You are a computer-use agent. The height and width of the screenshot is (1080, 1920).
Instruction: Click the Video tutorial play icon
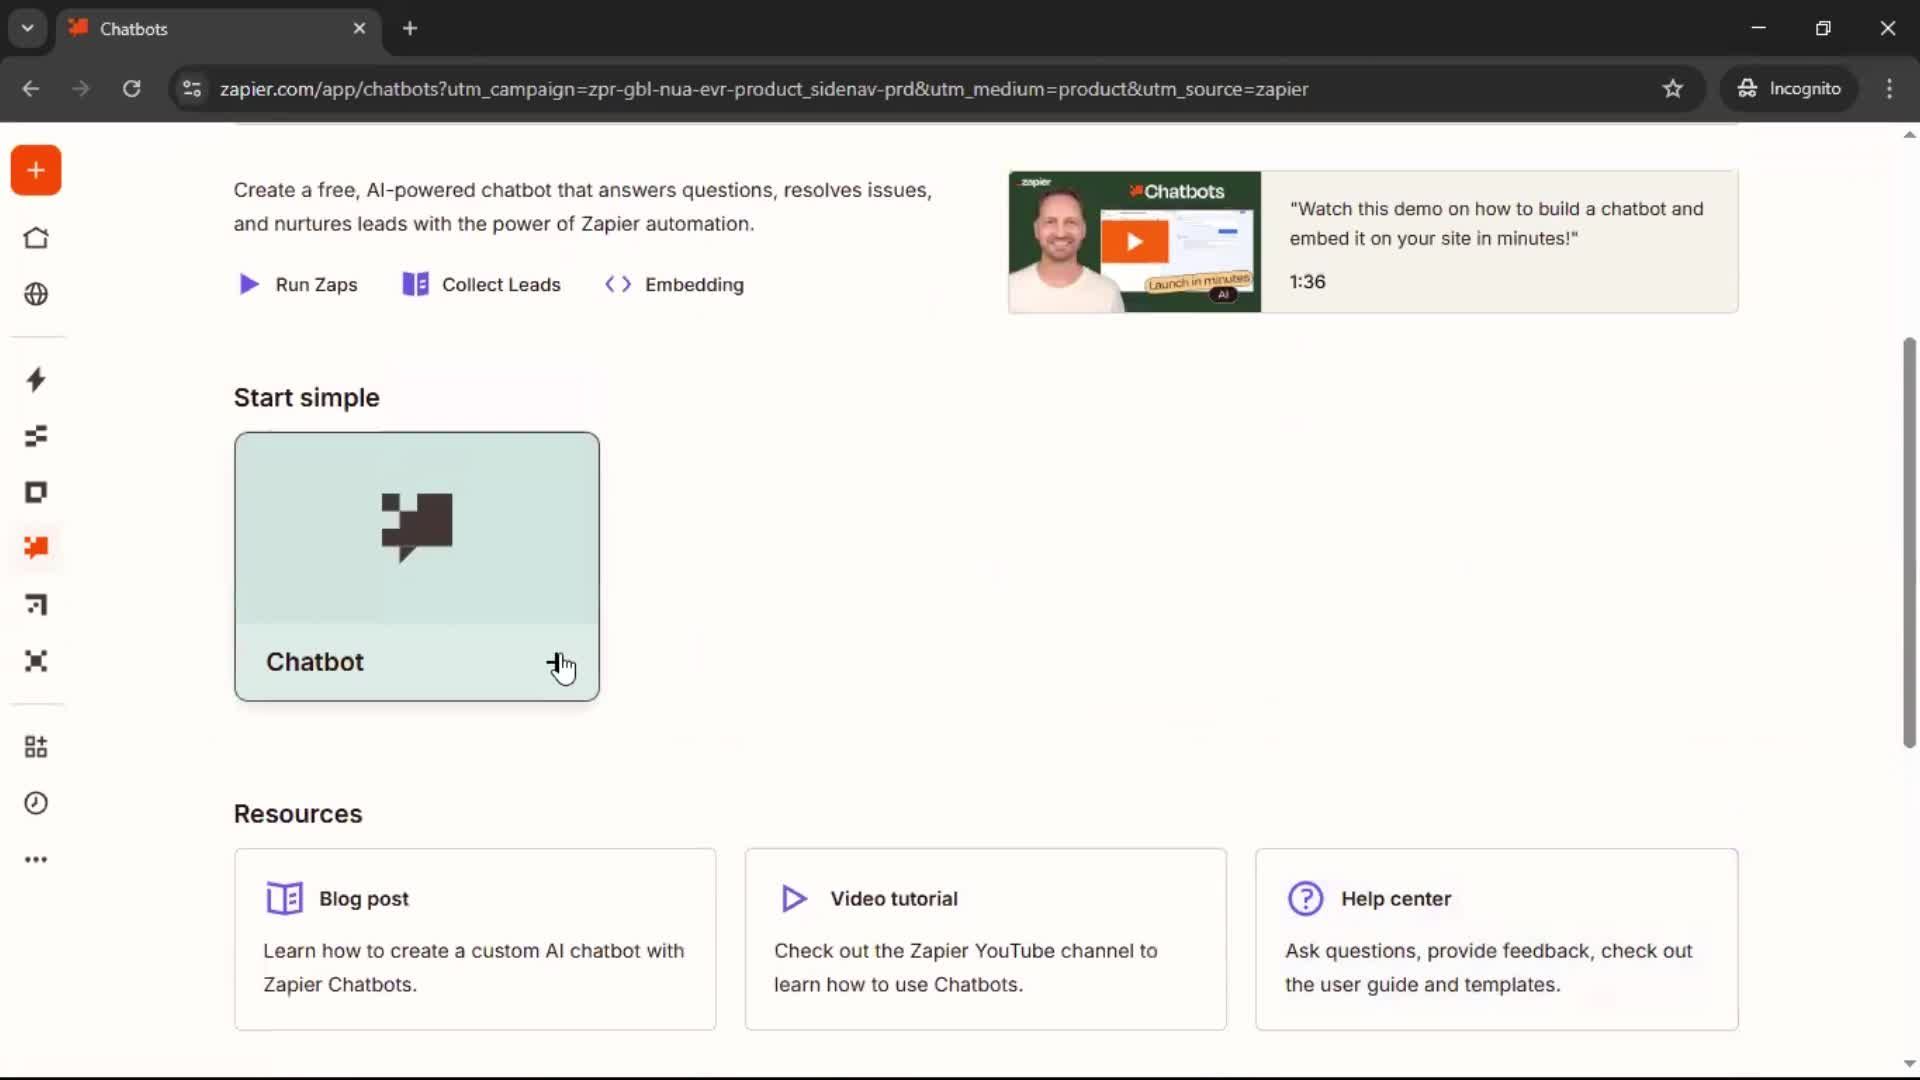tap(794, 898)
